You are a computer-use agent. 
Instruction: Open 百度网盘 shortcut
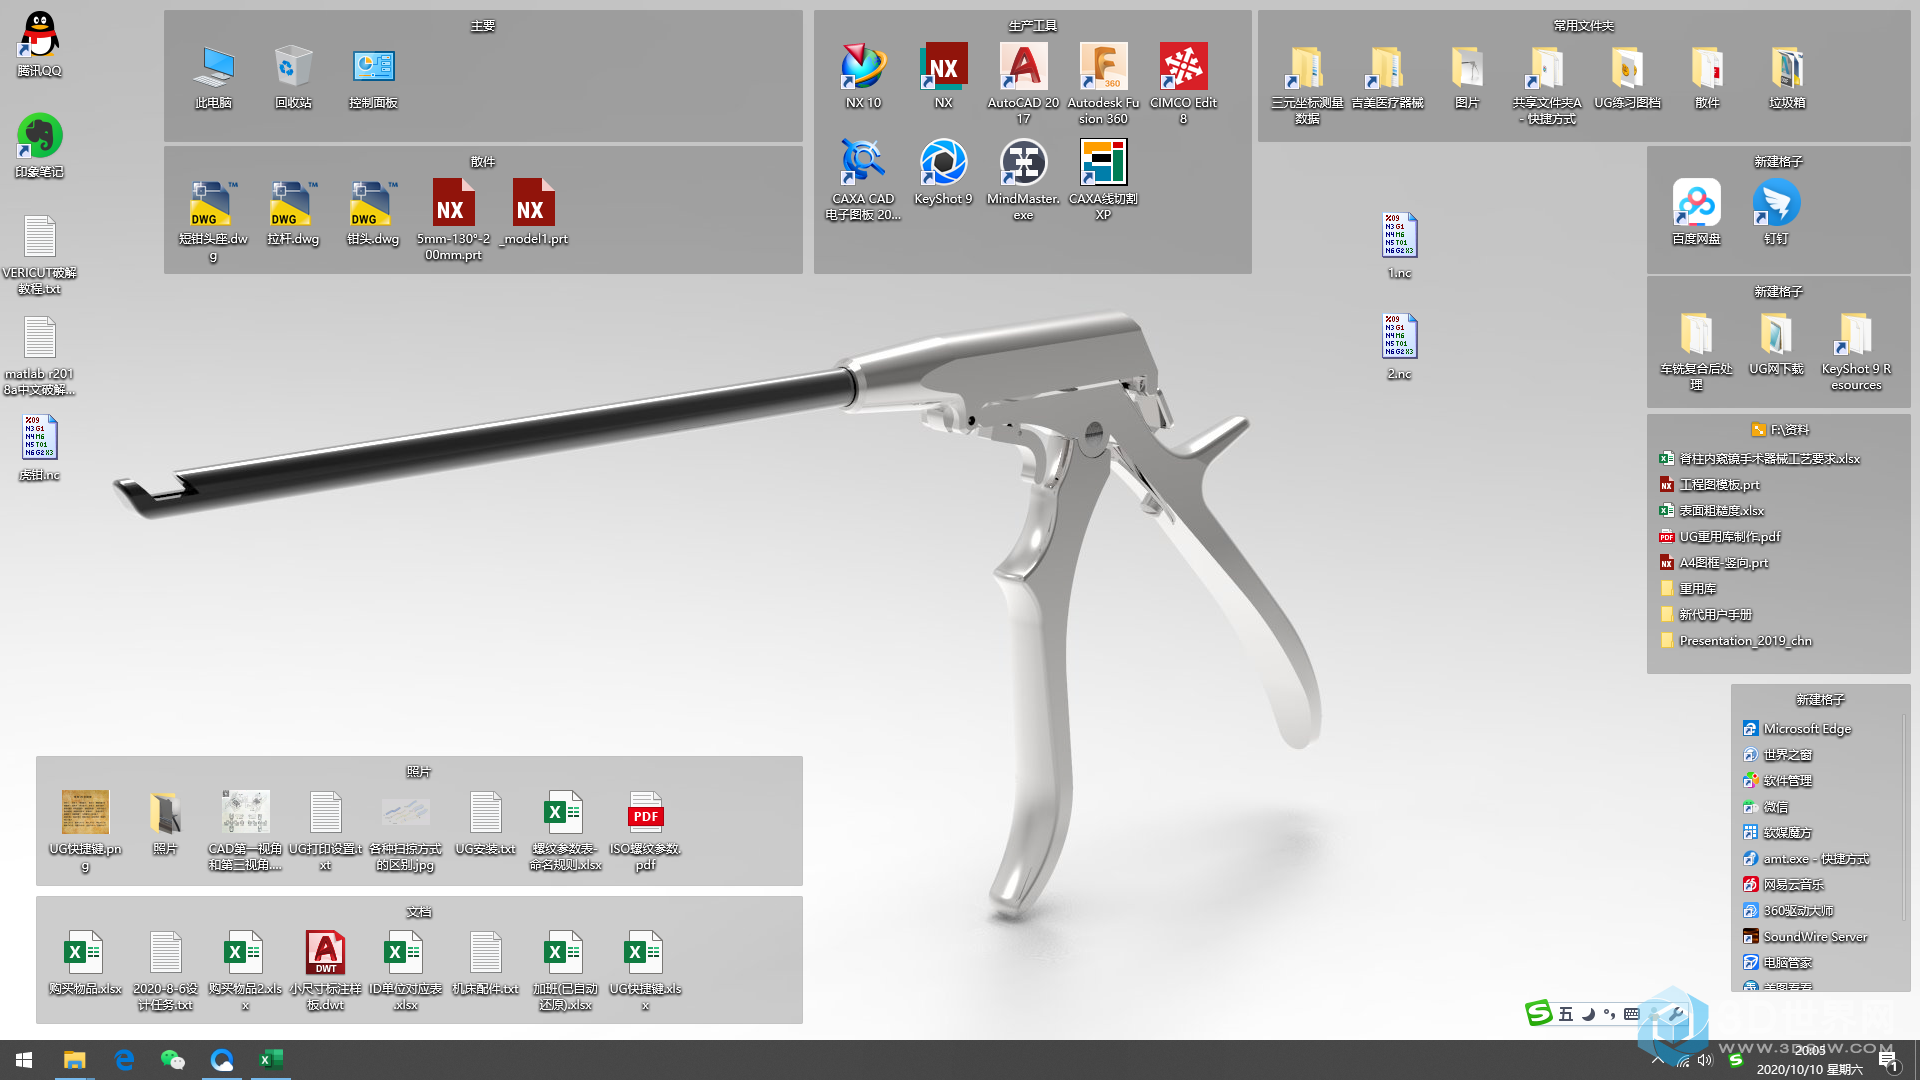[x=1697, y=213]
